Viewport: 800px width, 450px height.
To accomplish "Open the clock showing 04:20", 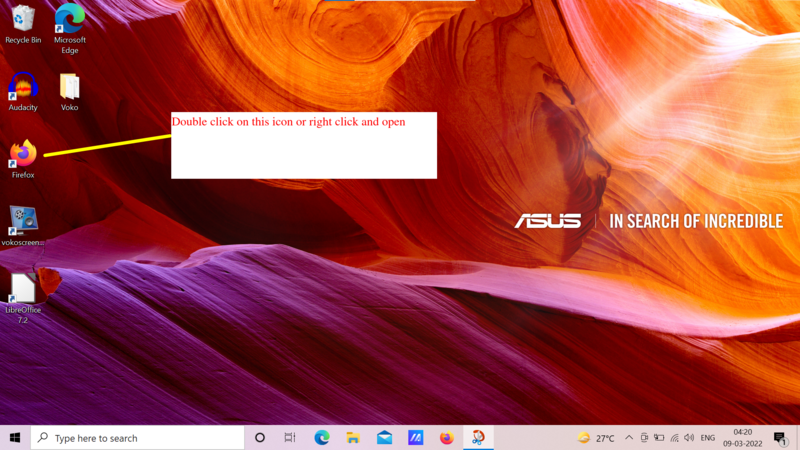I will coord(742,438).
